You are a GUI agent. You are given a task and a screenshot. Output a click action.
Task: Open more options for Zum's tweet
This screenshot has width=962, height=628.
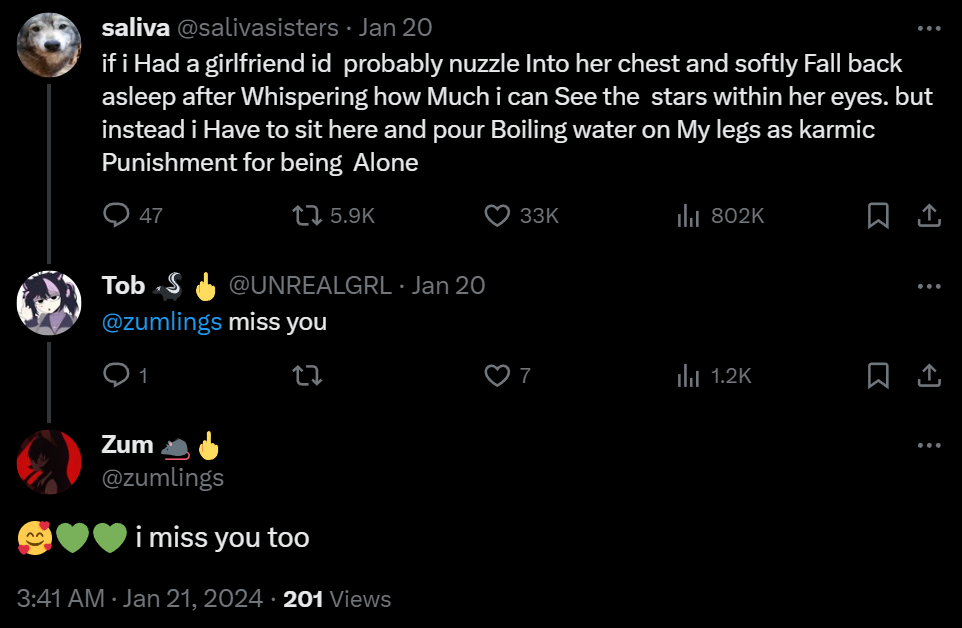coord(929,445)
